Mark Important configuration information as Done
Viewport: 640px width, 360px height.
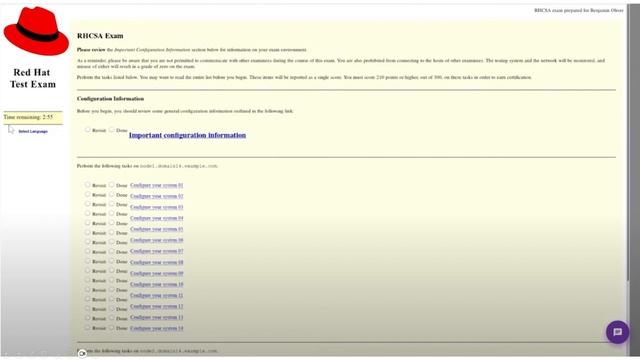tap(111, 129)
